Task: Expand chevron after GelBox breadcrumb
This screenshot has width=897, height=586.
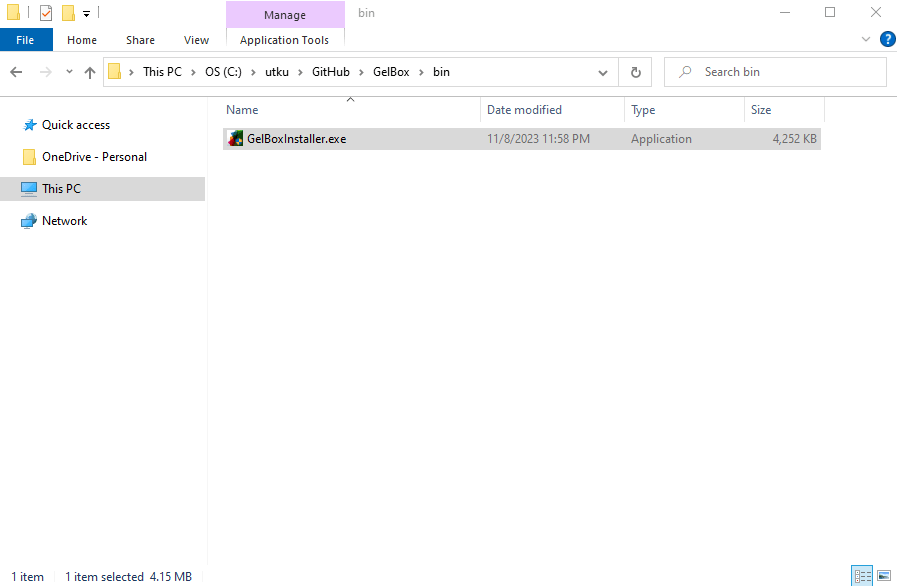Action: coord(422,72)
